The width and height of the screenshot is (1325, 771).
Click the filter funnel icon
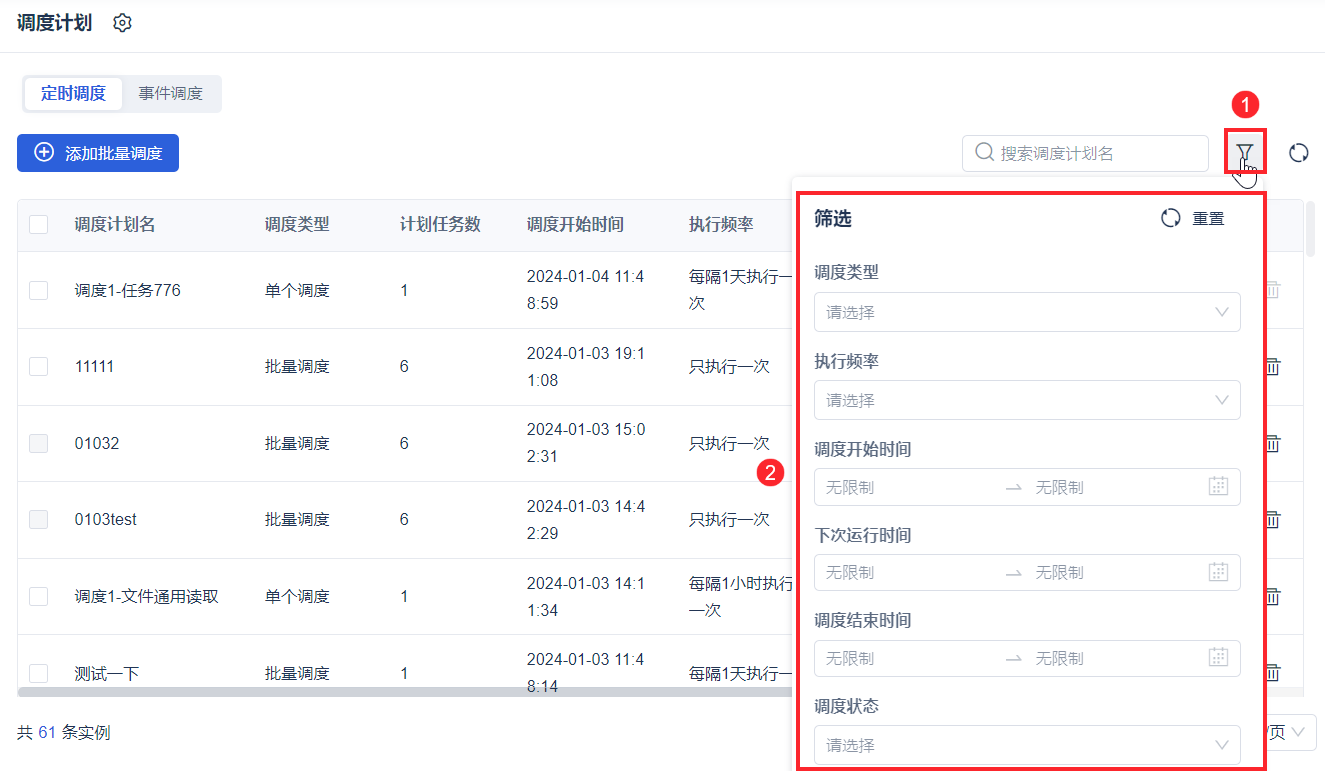(1244, 153)
